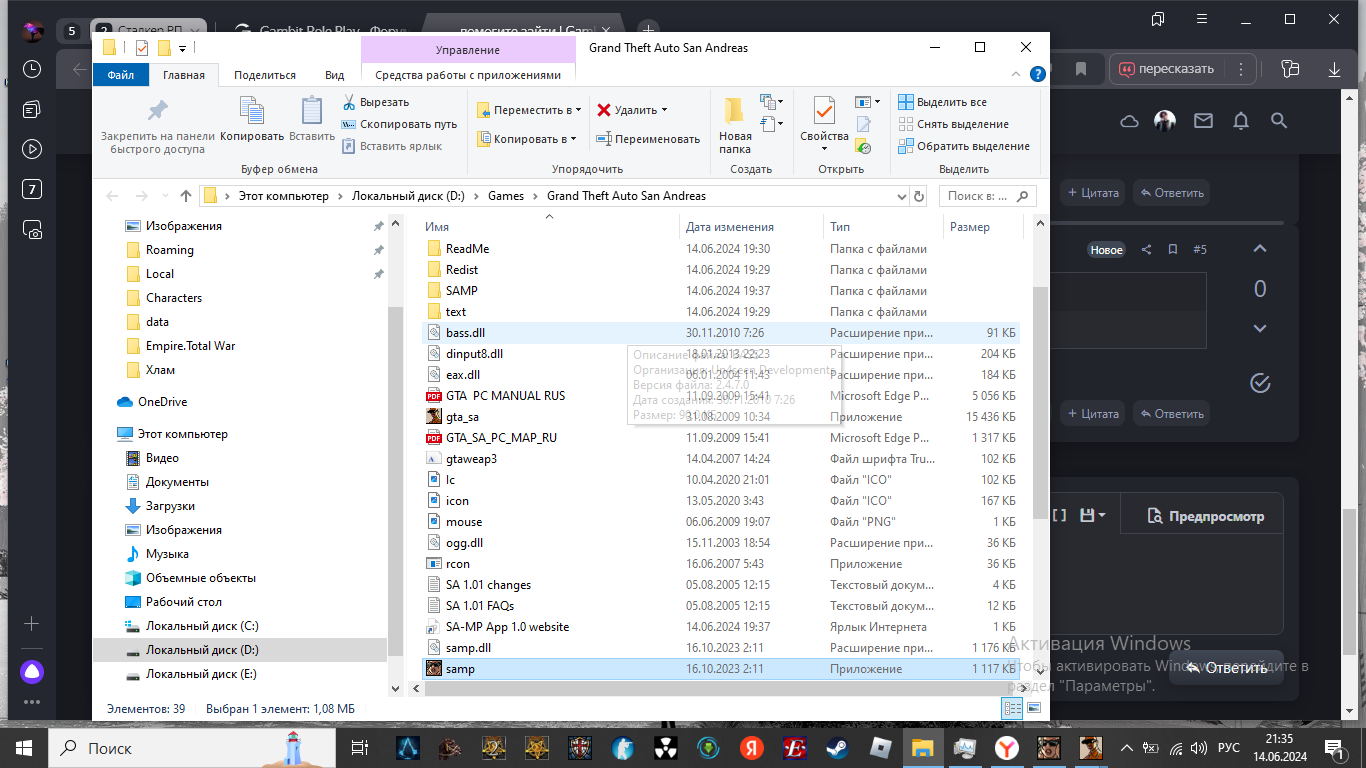Click the Delete (Удалить) red X
Image resolution: width=1366 pixels, height=768 pixels.
628,110
